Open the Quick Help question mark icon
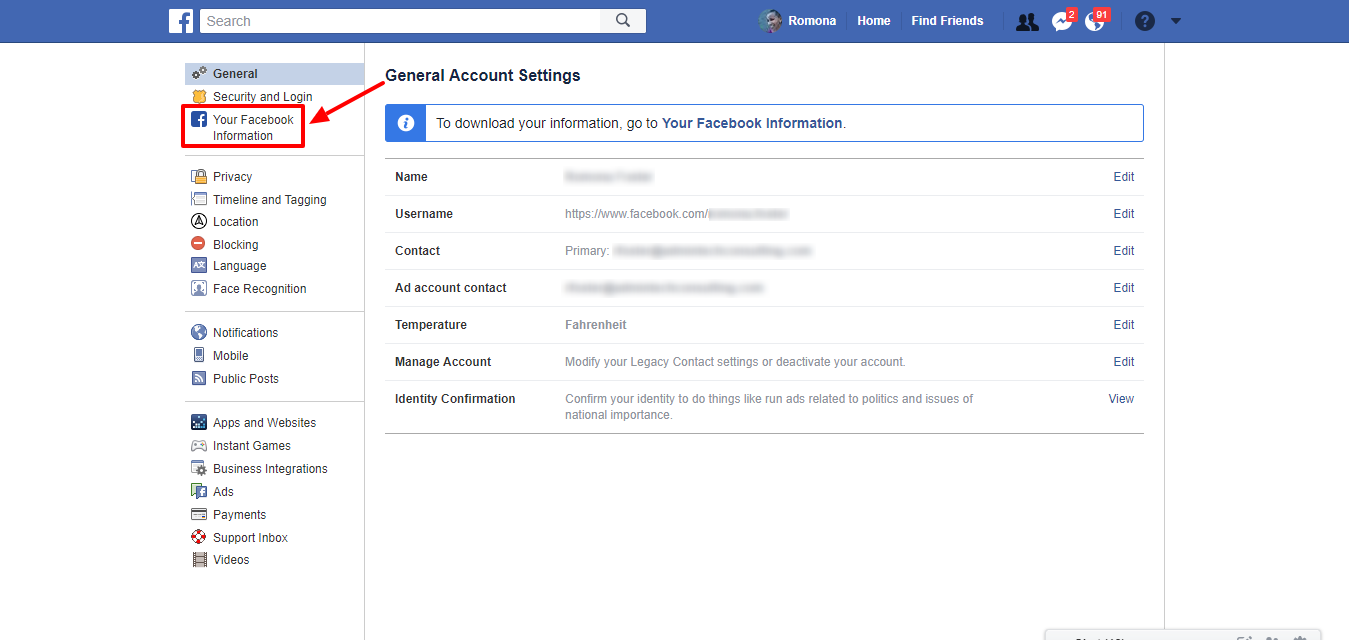 [1145, 21]
